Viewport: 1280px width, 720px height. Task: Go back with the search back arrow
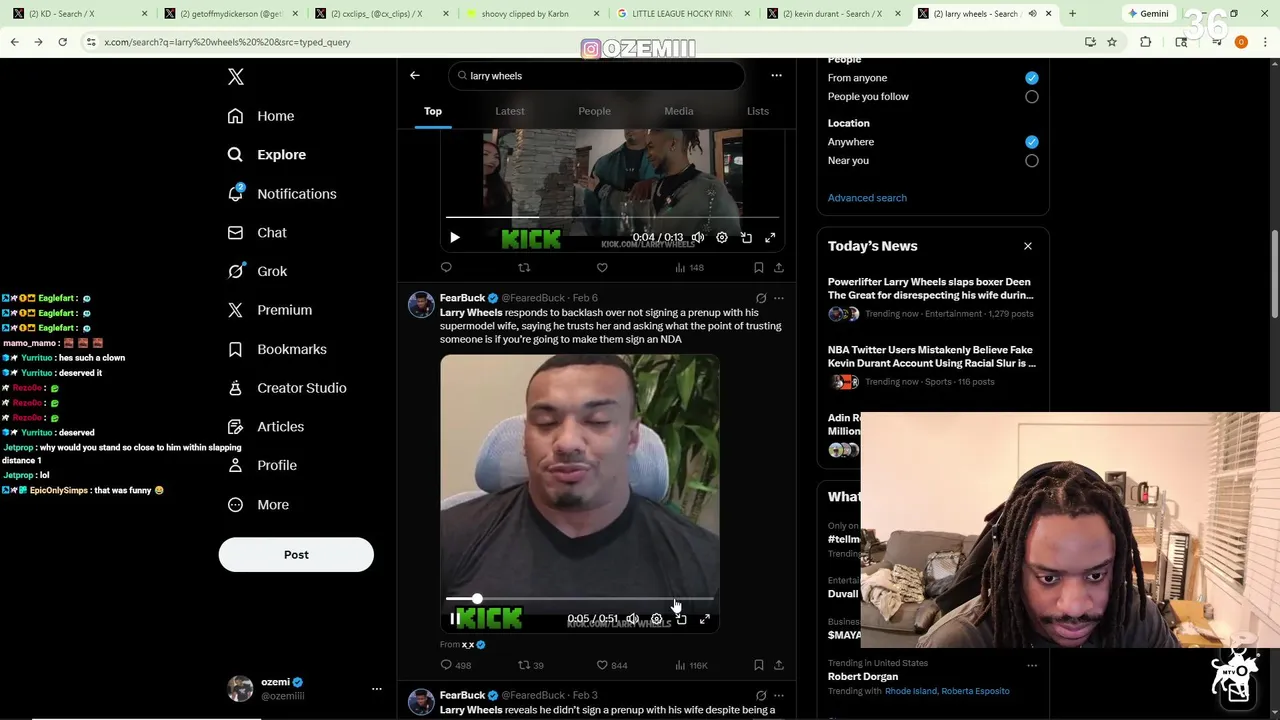click(415, 75)
